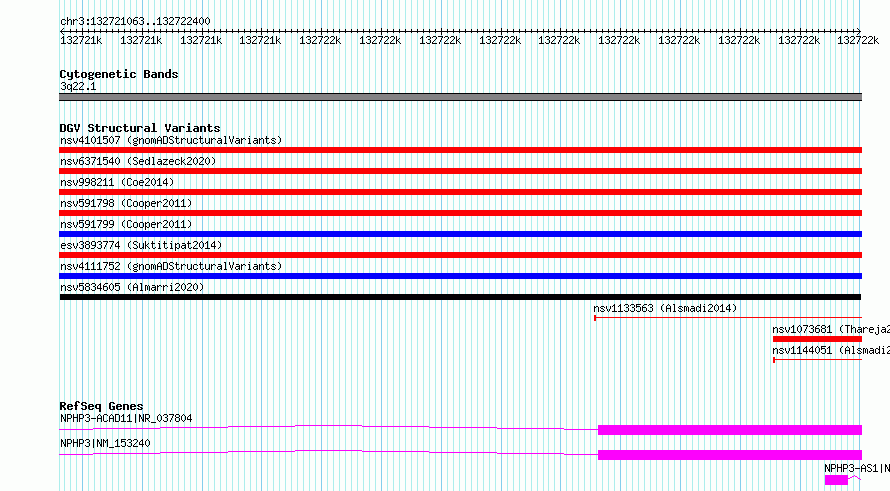
Task: Click right arrow end of coordinate ruler
Action: pos(859,31)
